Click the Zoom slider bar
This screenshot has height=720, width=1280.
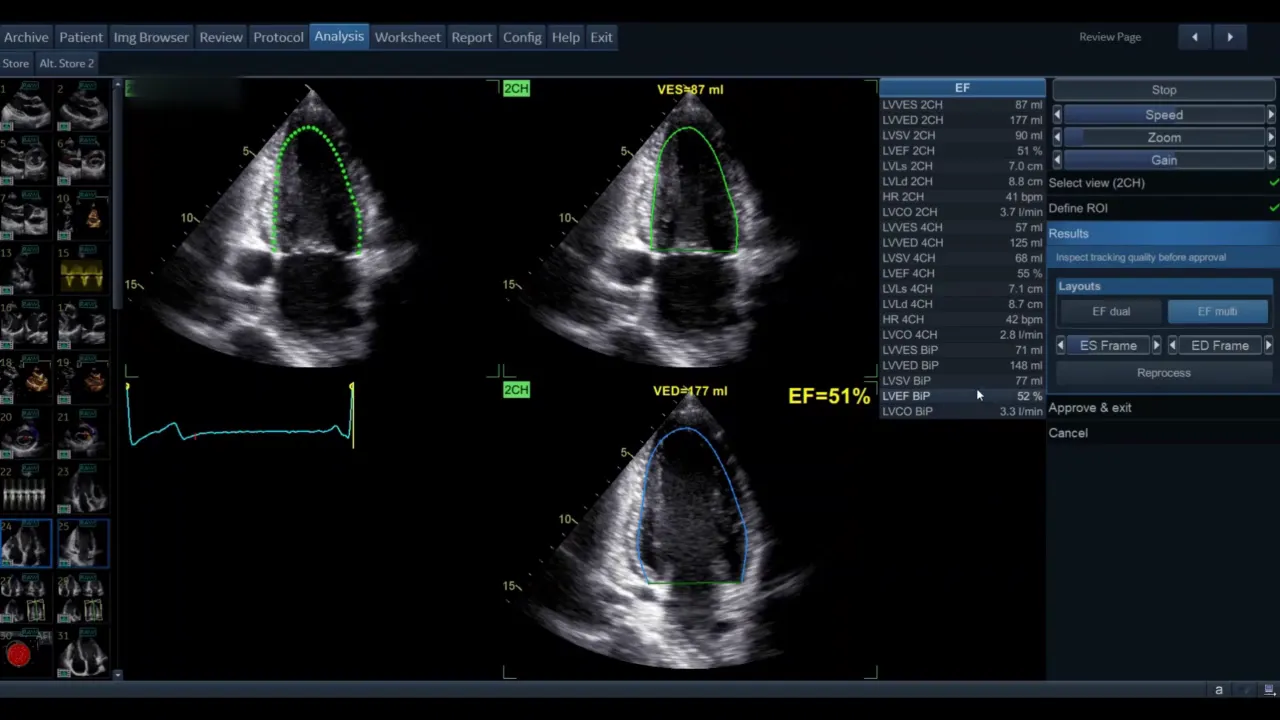(1164, 137)
